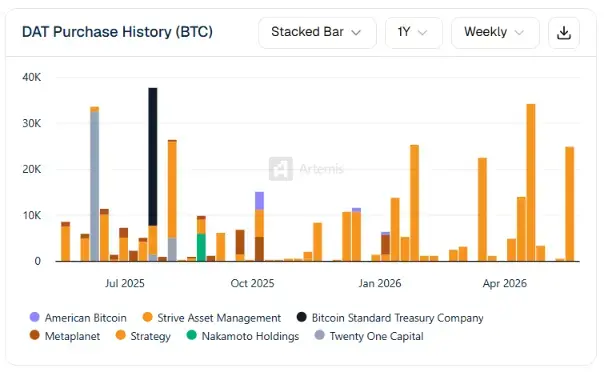Viewport: 609px width, 373px height.
Task: Select the purple segment atop the October 2025 bar
Action: 259,201
